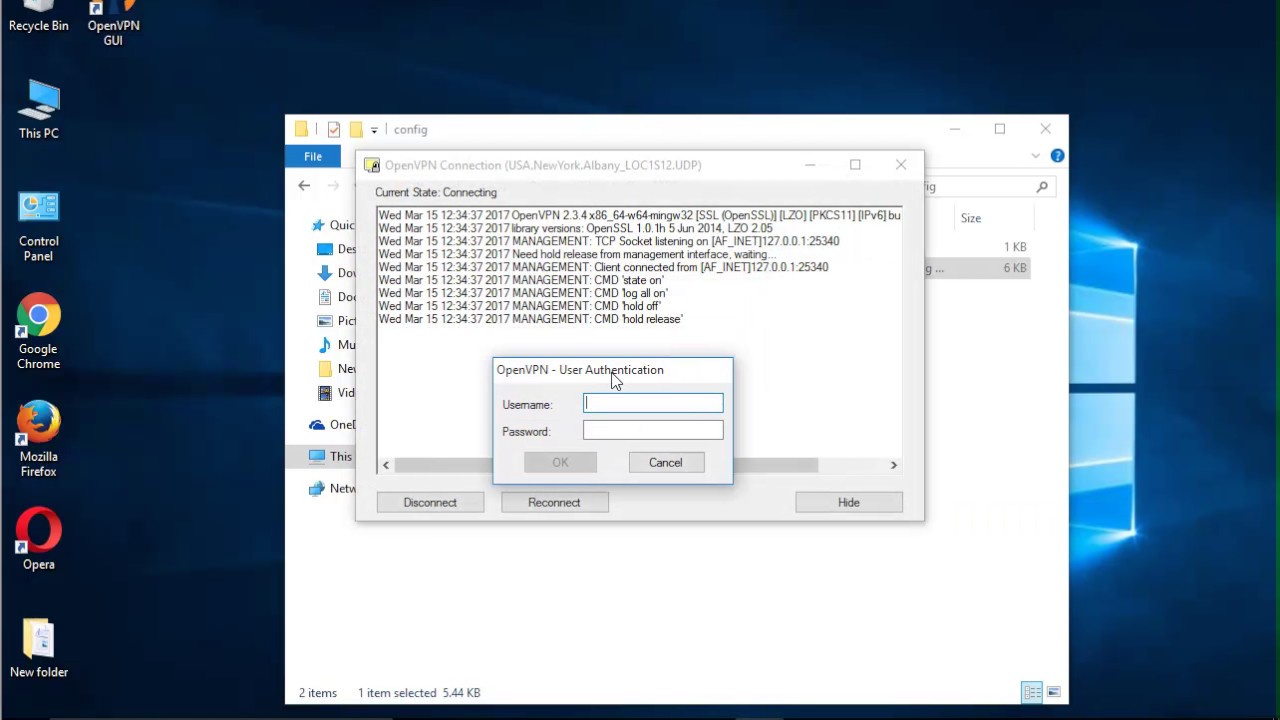Select Network in the navigation pane
This screenshot has height=720, width=1280.
[x=331, y=488]
